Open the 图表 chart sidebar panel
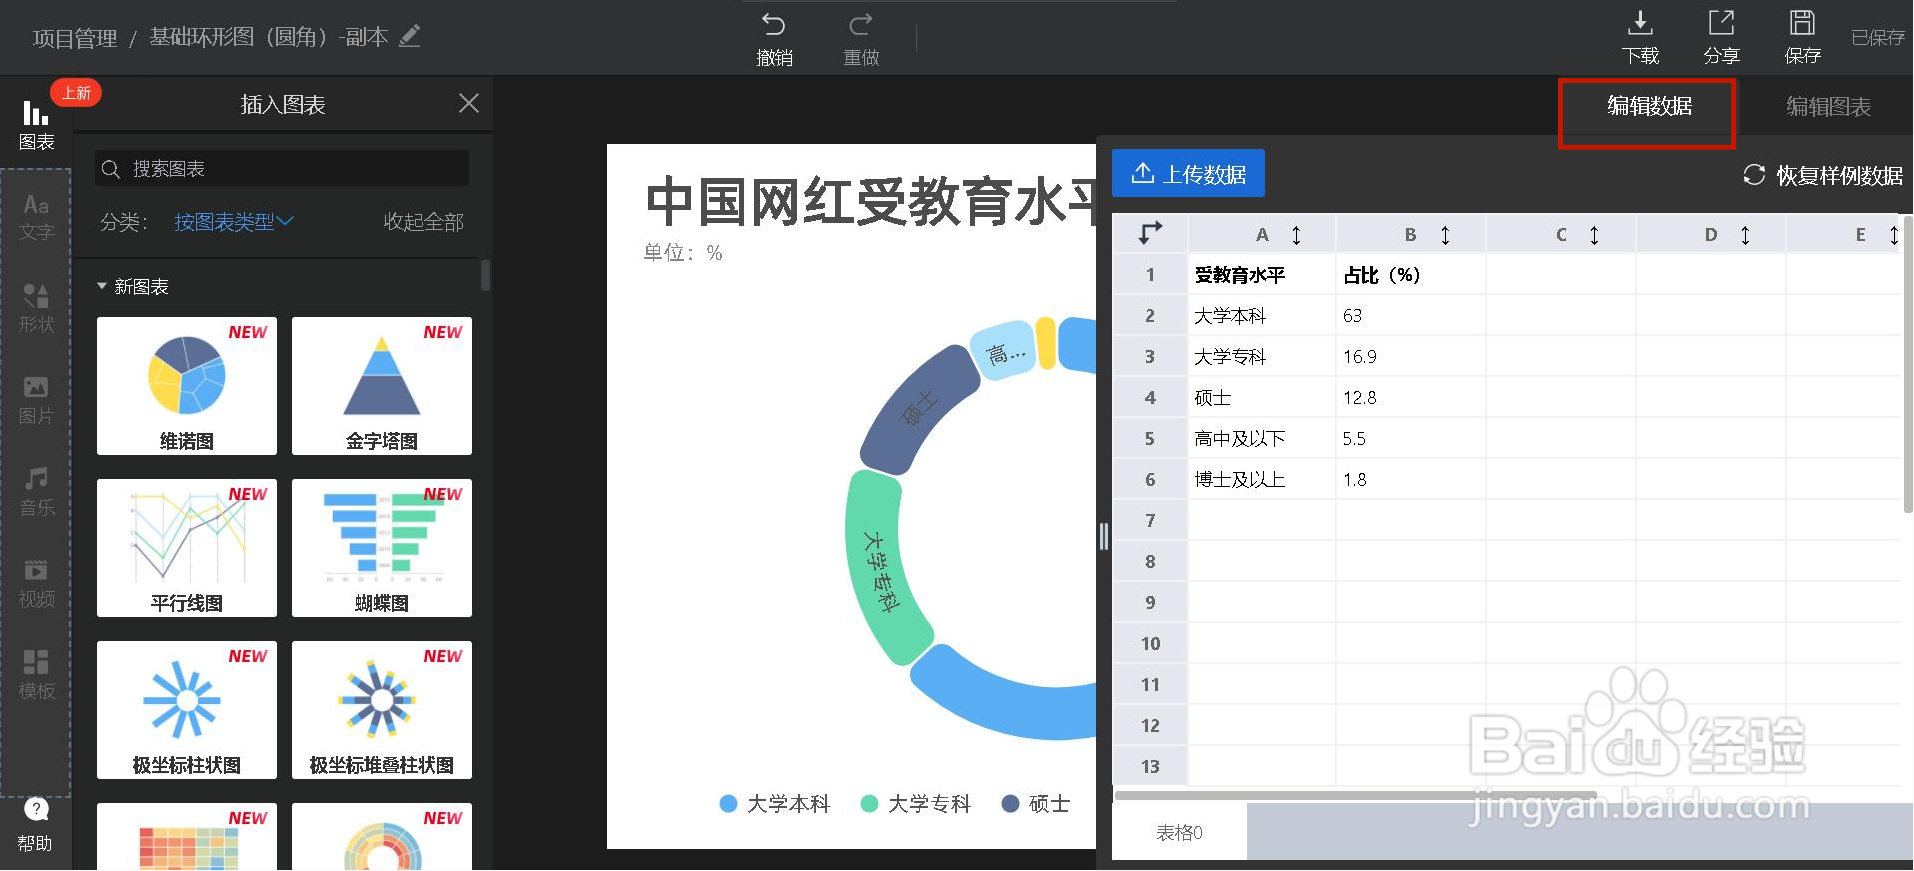 coord(36,125)
